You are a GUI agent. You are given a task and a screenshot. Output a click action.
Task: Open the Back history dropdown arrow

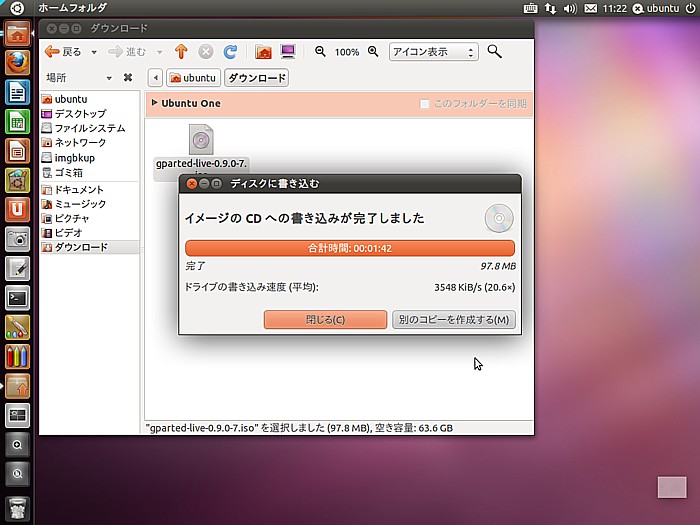[94, 52]
